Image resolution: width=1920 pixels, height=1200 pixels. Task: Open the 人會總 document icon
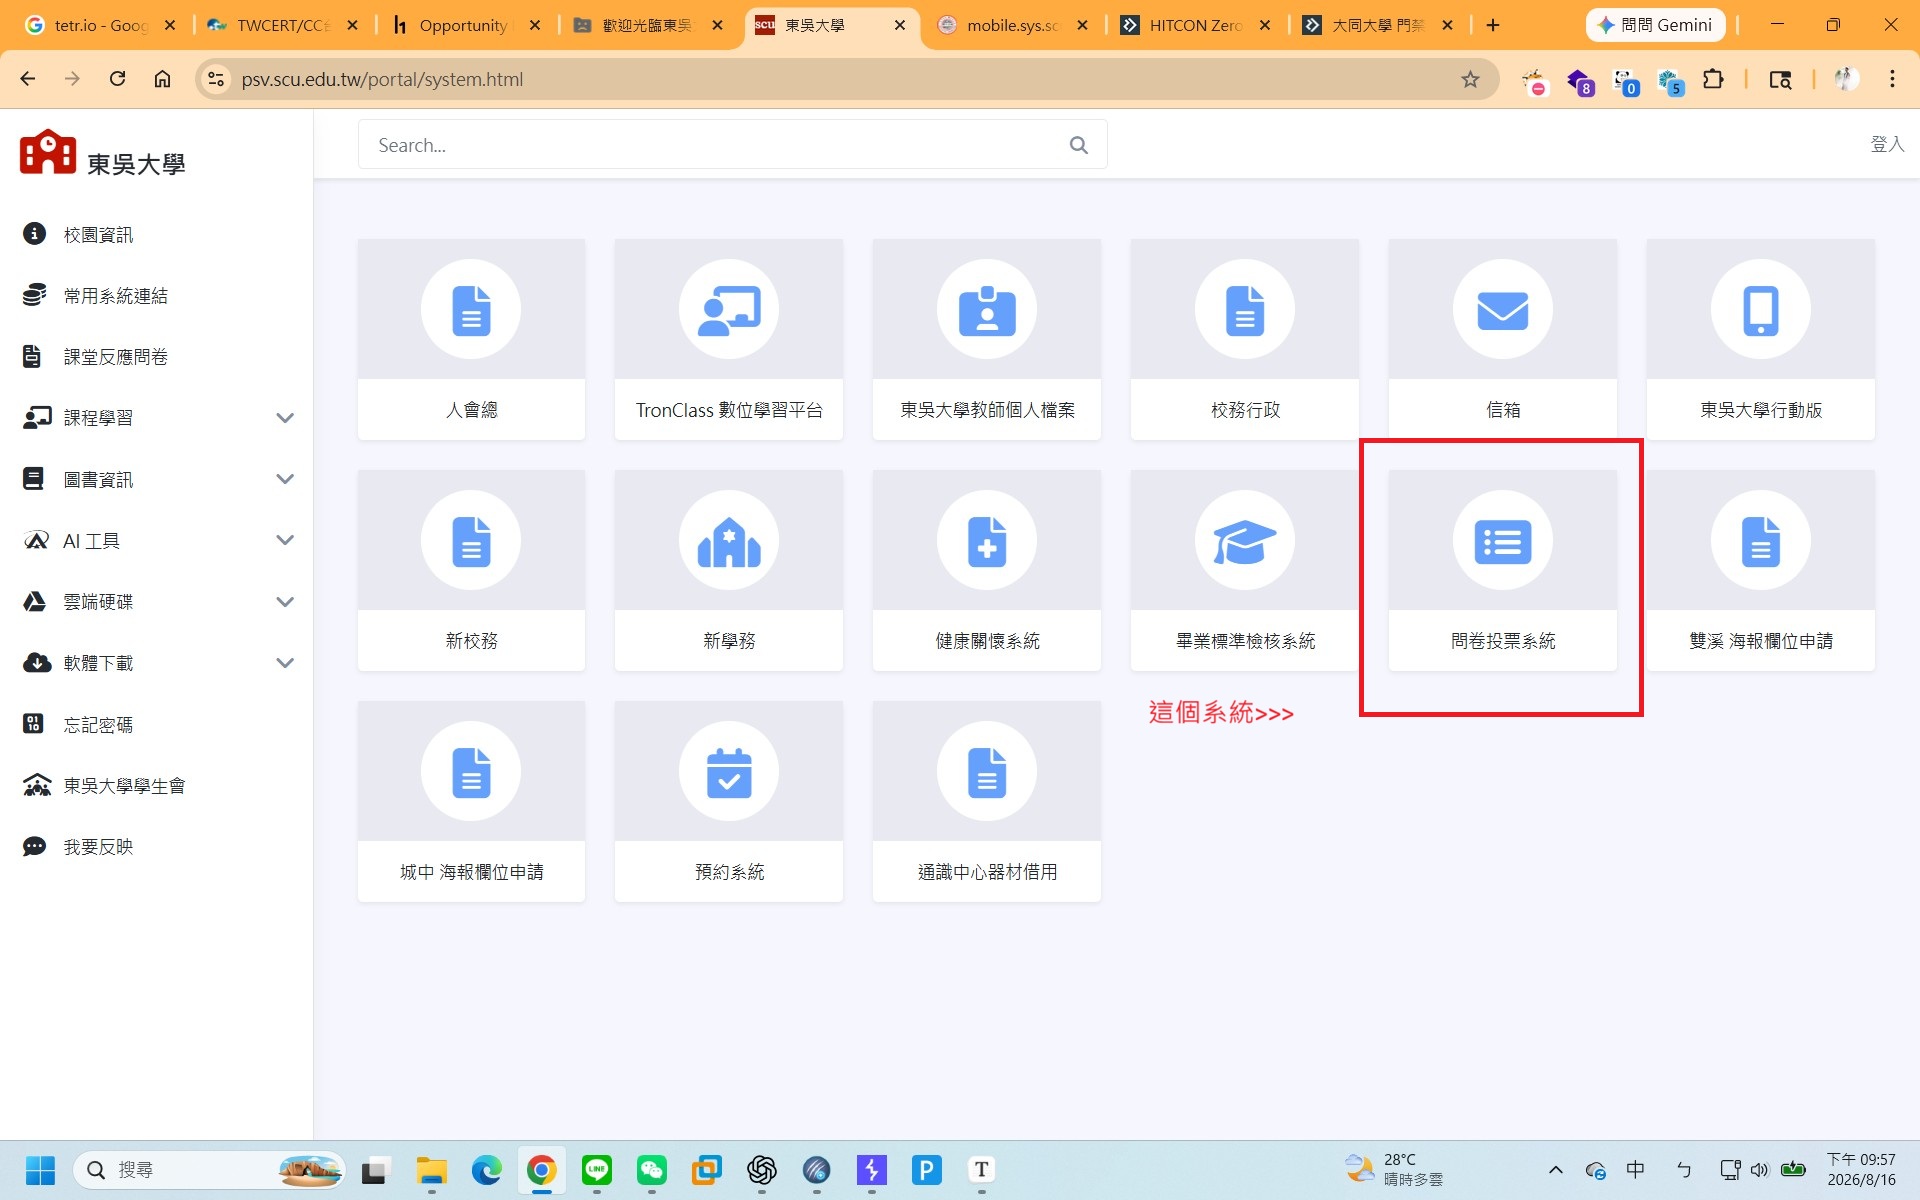471,309
